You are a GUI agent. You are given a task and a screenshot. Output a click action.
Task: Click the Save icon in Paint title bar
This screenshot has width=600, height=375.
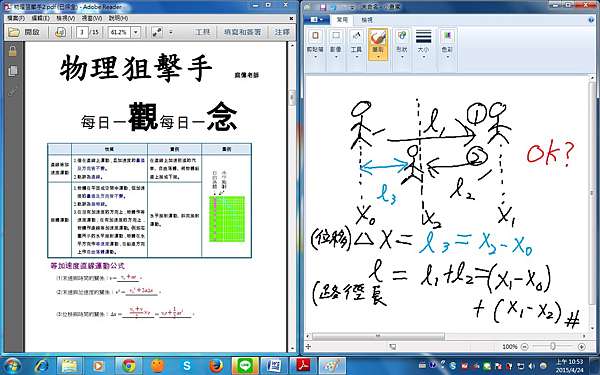point(323,7)
